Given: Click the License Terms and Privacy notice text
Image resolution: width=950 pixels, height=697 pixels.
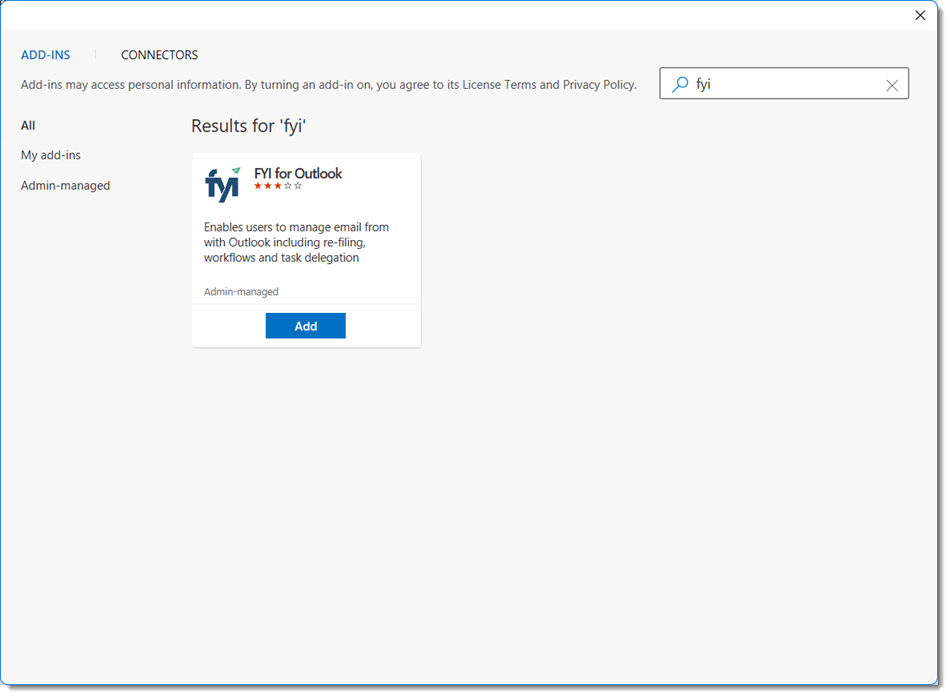Looking at the screenshot, I should [x=329, y=85].
